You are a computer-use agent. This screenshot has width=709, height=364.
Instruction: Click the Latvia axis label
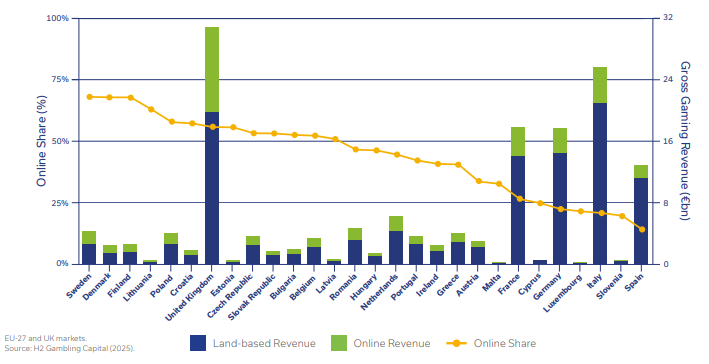327,283
